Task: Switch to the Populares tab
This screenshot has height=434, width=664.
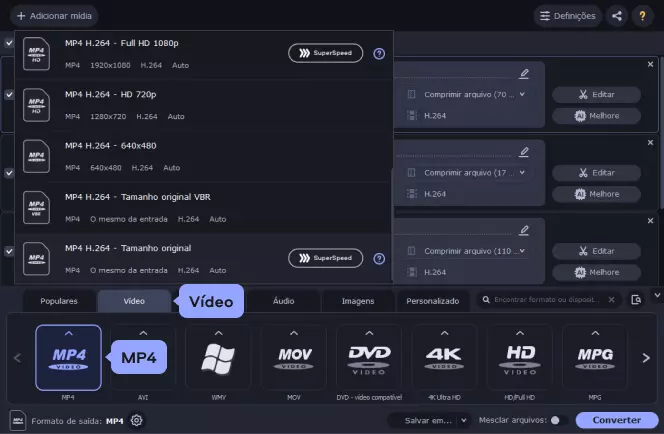Action: 59,301
